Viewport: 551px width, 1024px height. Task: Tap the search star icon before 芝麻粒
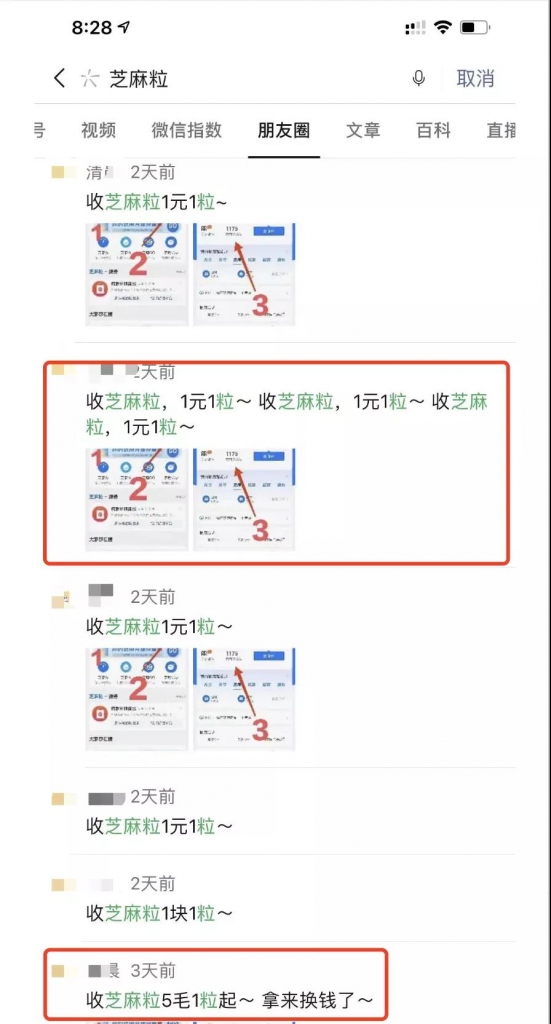tap(89, 79)
